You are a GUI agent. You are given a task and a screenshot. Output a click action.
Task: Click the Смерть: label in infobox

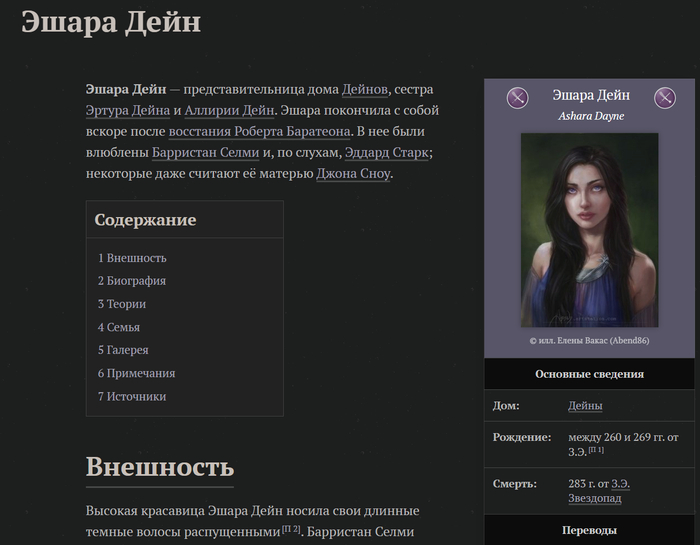click(x=515, y=484)
